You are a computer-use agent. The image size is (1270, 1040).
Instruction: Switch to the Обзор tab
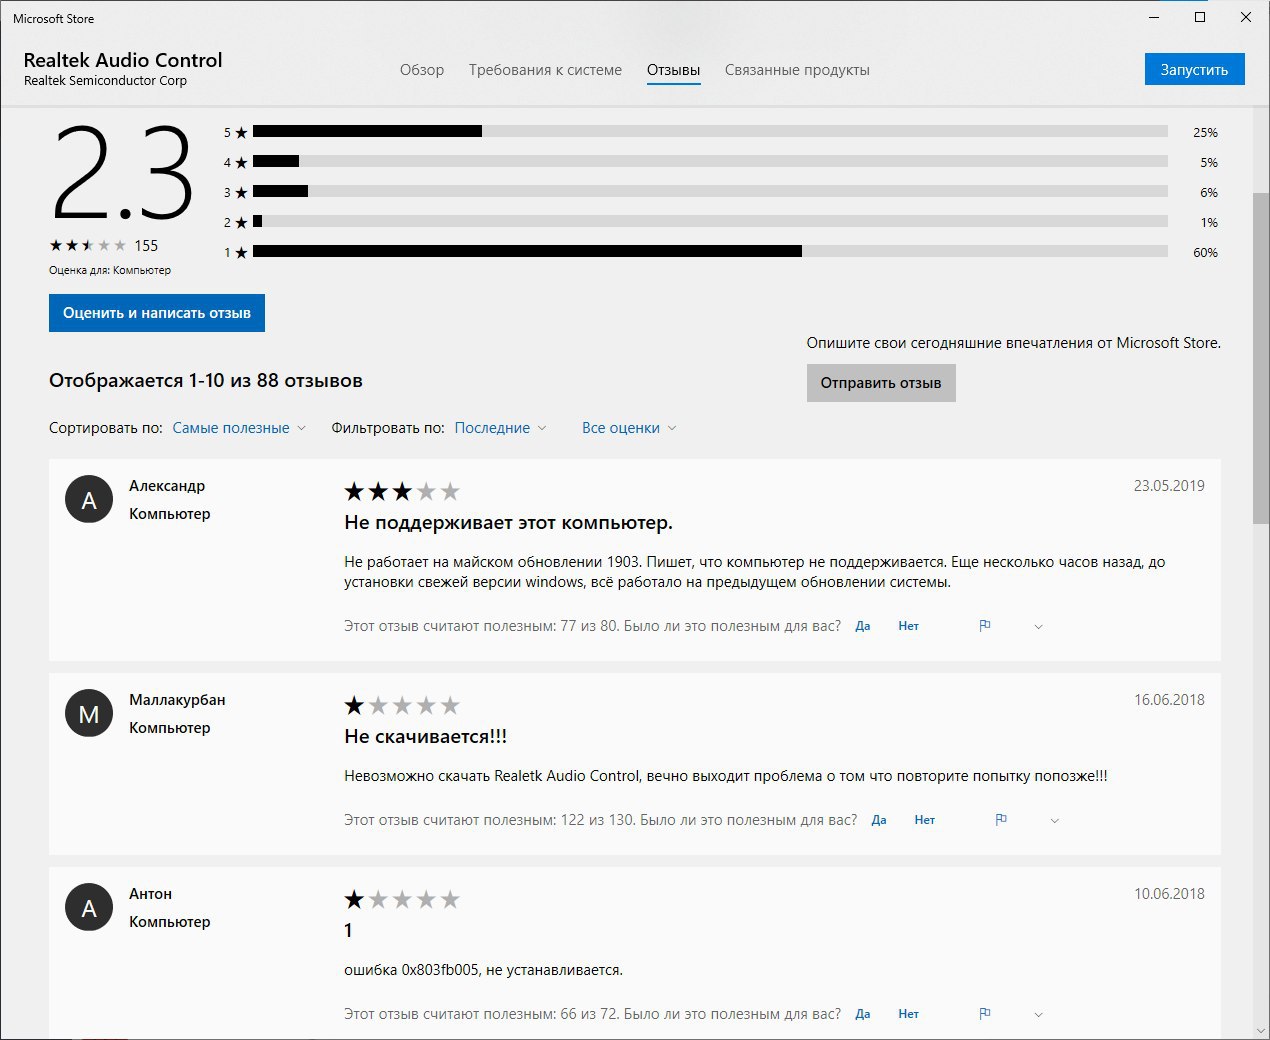click(x=422, y=70)
